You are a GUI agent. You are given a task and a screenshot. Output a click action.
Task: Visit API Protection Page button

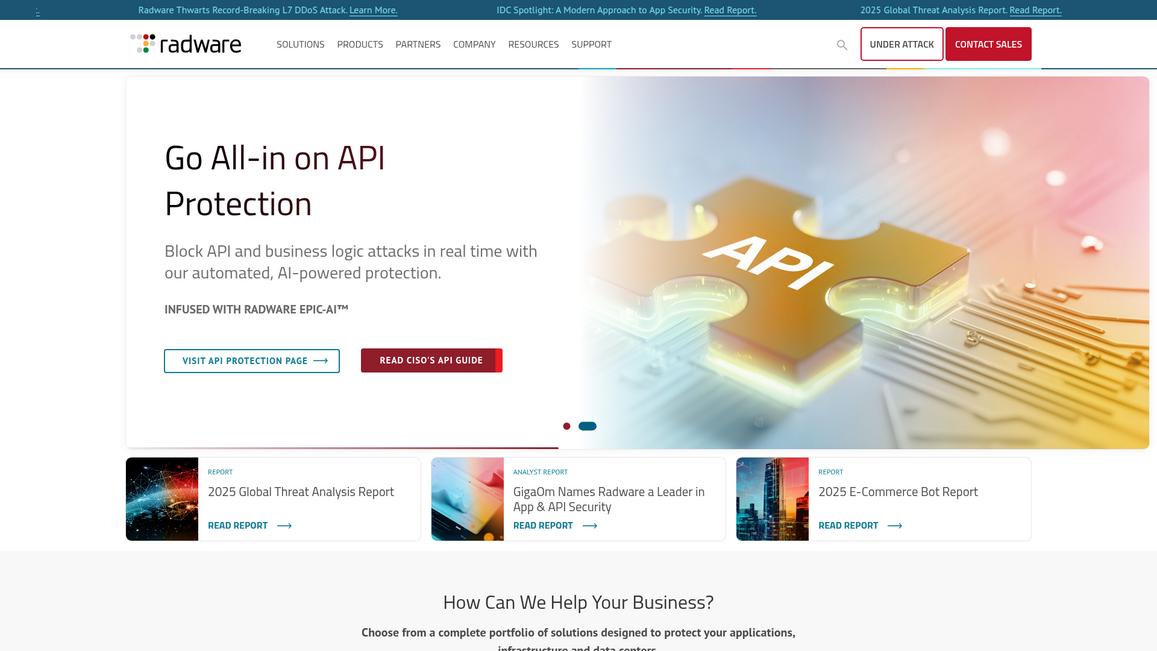(252, 361)
